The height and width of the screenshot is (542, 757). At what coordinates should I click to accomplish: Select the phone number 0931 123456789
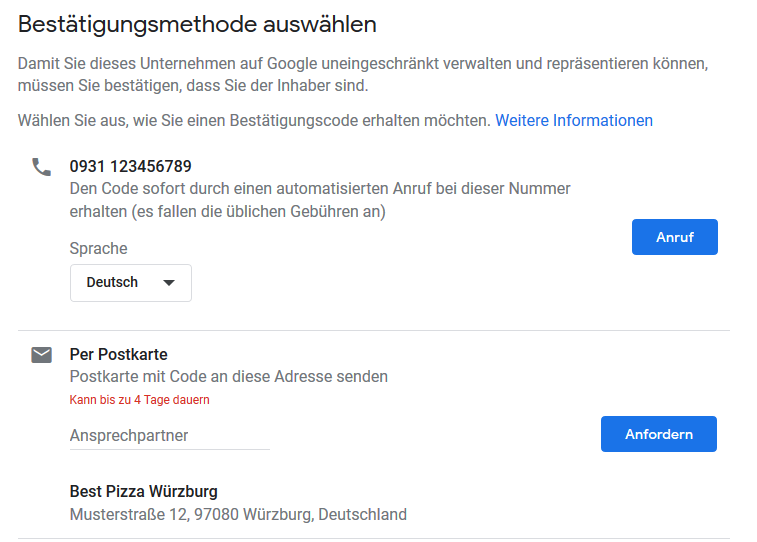point(130,166)
